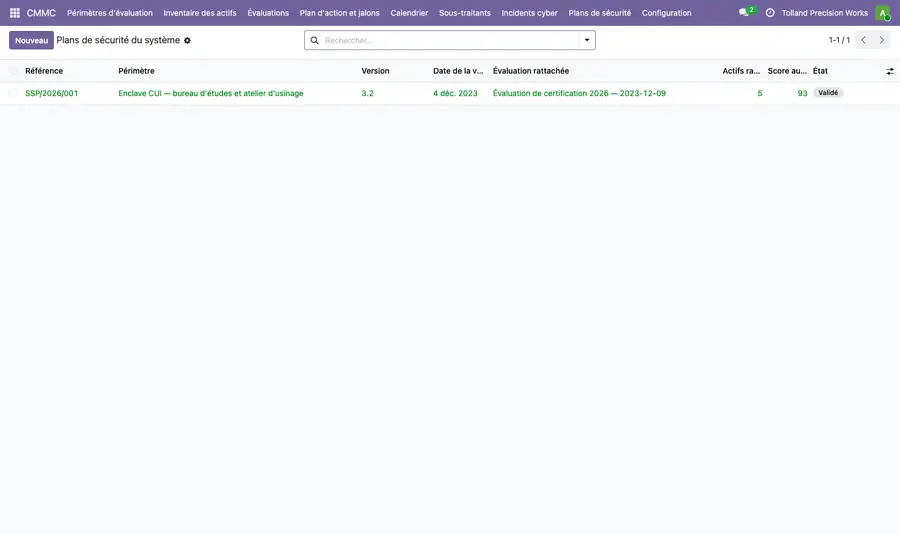Click Évaluation de certification 2026 cell
Screen dimensions: 900x534
pos(579,93)
